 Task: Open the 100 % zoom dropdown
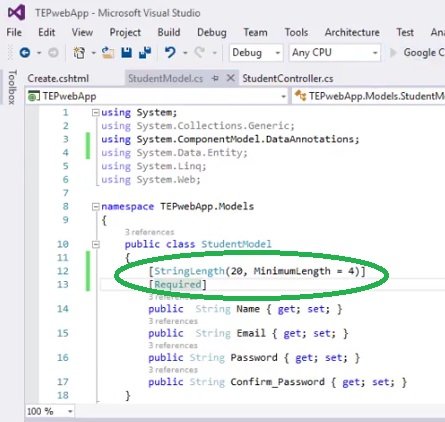pyautogui.click(x=49, y=411)
